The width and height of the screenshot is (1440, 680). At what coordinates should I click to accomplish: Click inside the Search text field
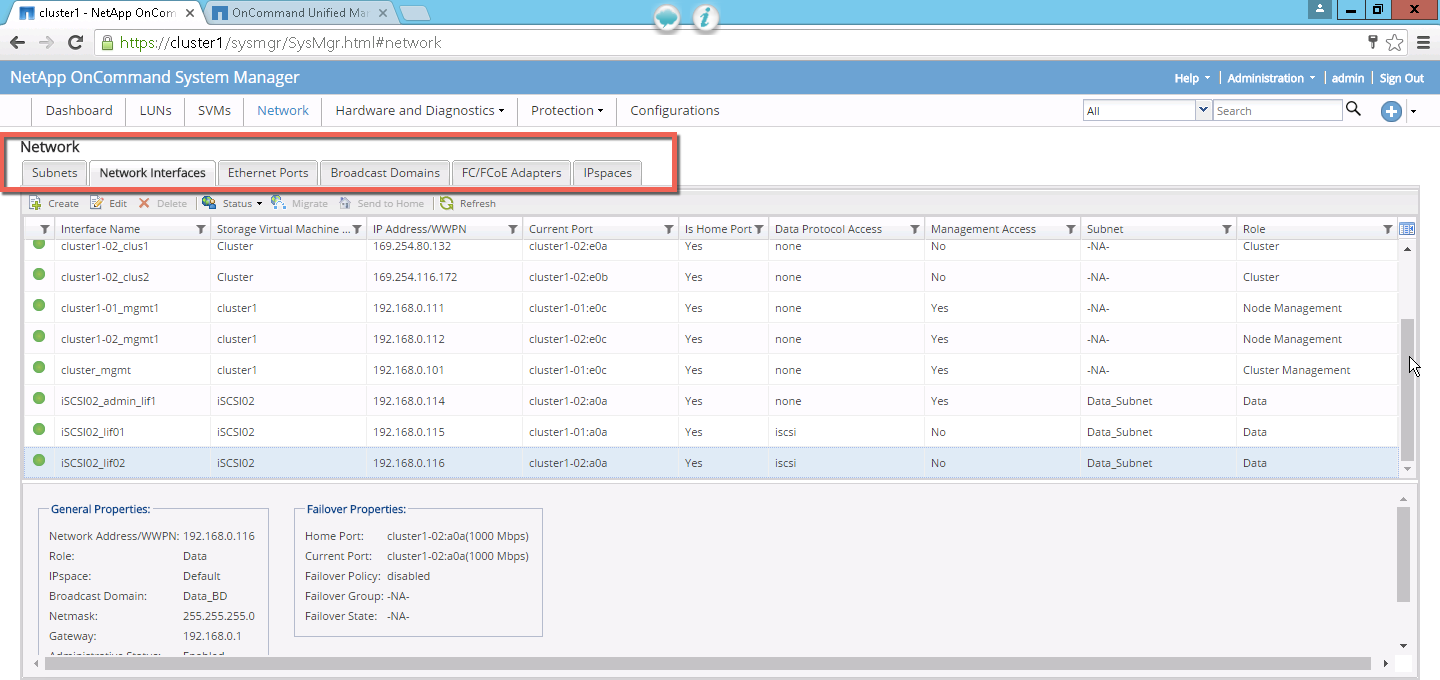(x=1277, y=111)
